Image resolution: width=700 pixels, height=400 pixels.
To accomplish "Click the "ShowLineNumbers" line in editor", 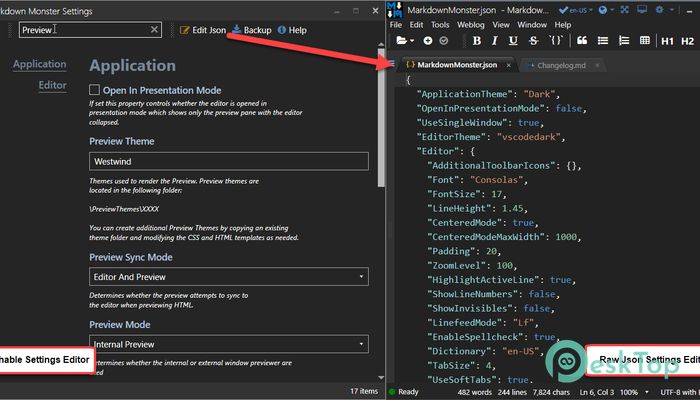I will 493,294.
